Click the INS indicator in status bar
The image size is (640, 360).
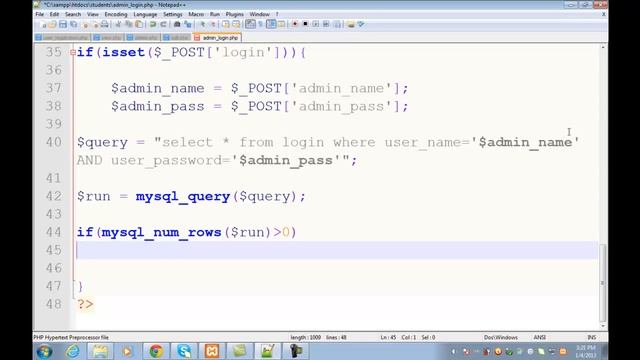pyautogui.click(x=591, y=338)
